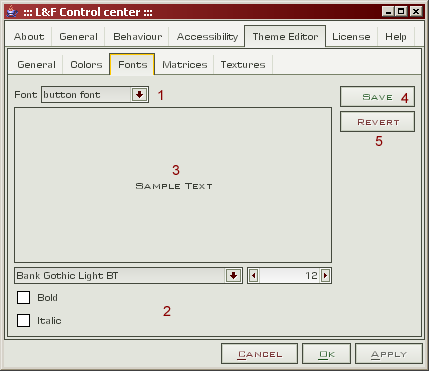Go to the Accessibility tab
Viewport: 429px width, 371px height.
point(207,36)
